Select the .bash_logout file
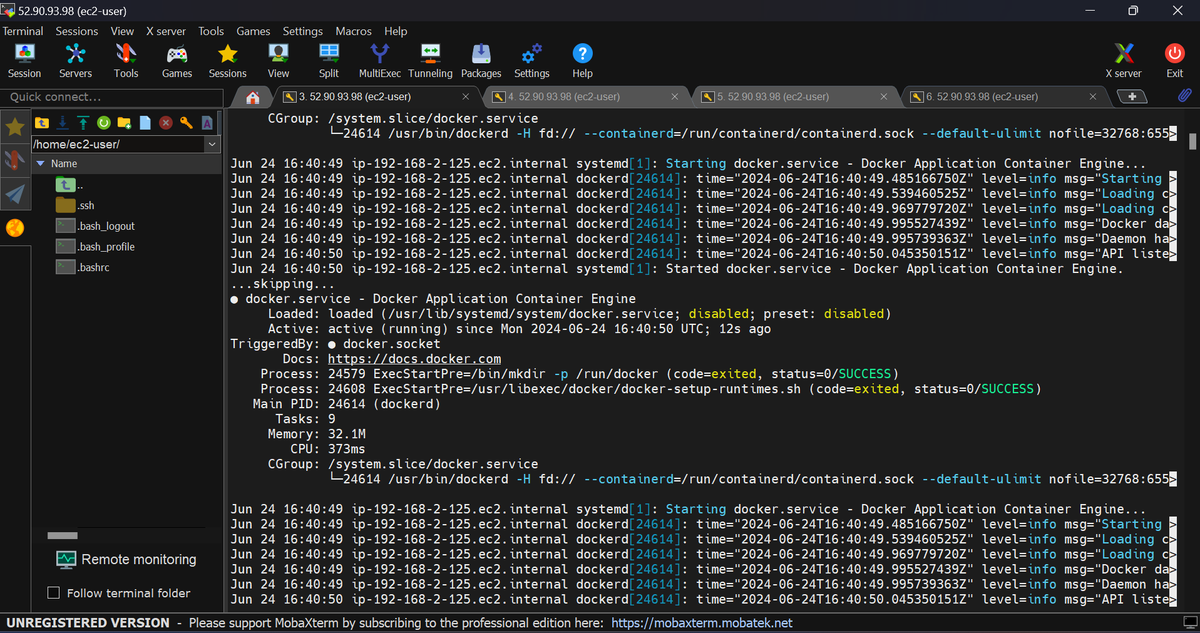 pyautogui.click(x=95, y=226)
